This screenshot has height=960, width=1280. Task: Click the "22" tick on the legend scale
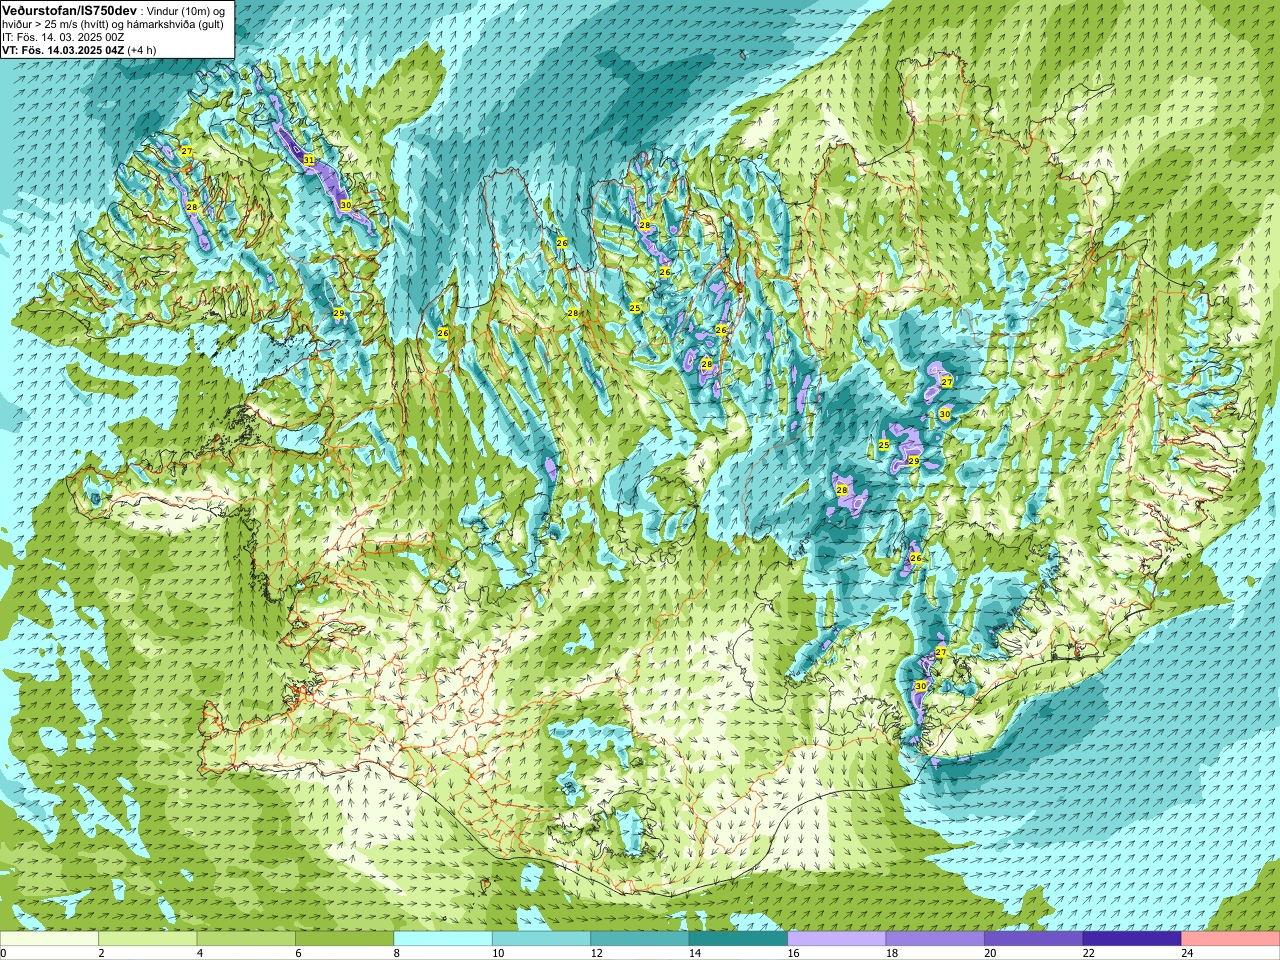1089,953
